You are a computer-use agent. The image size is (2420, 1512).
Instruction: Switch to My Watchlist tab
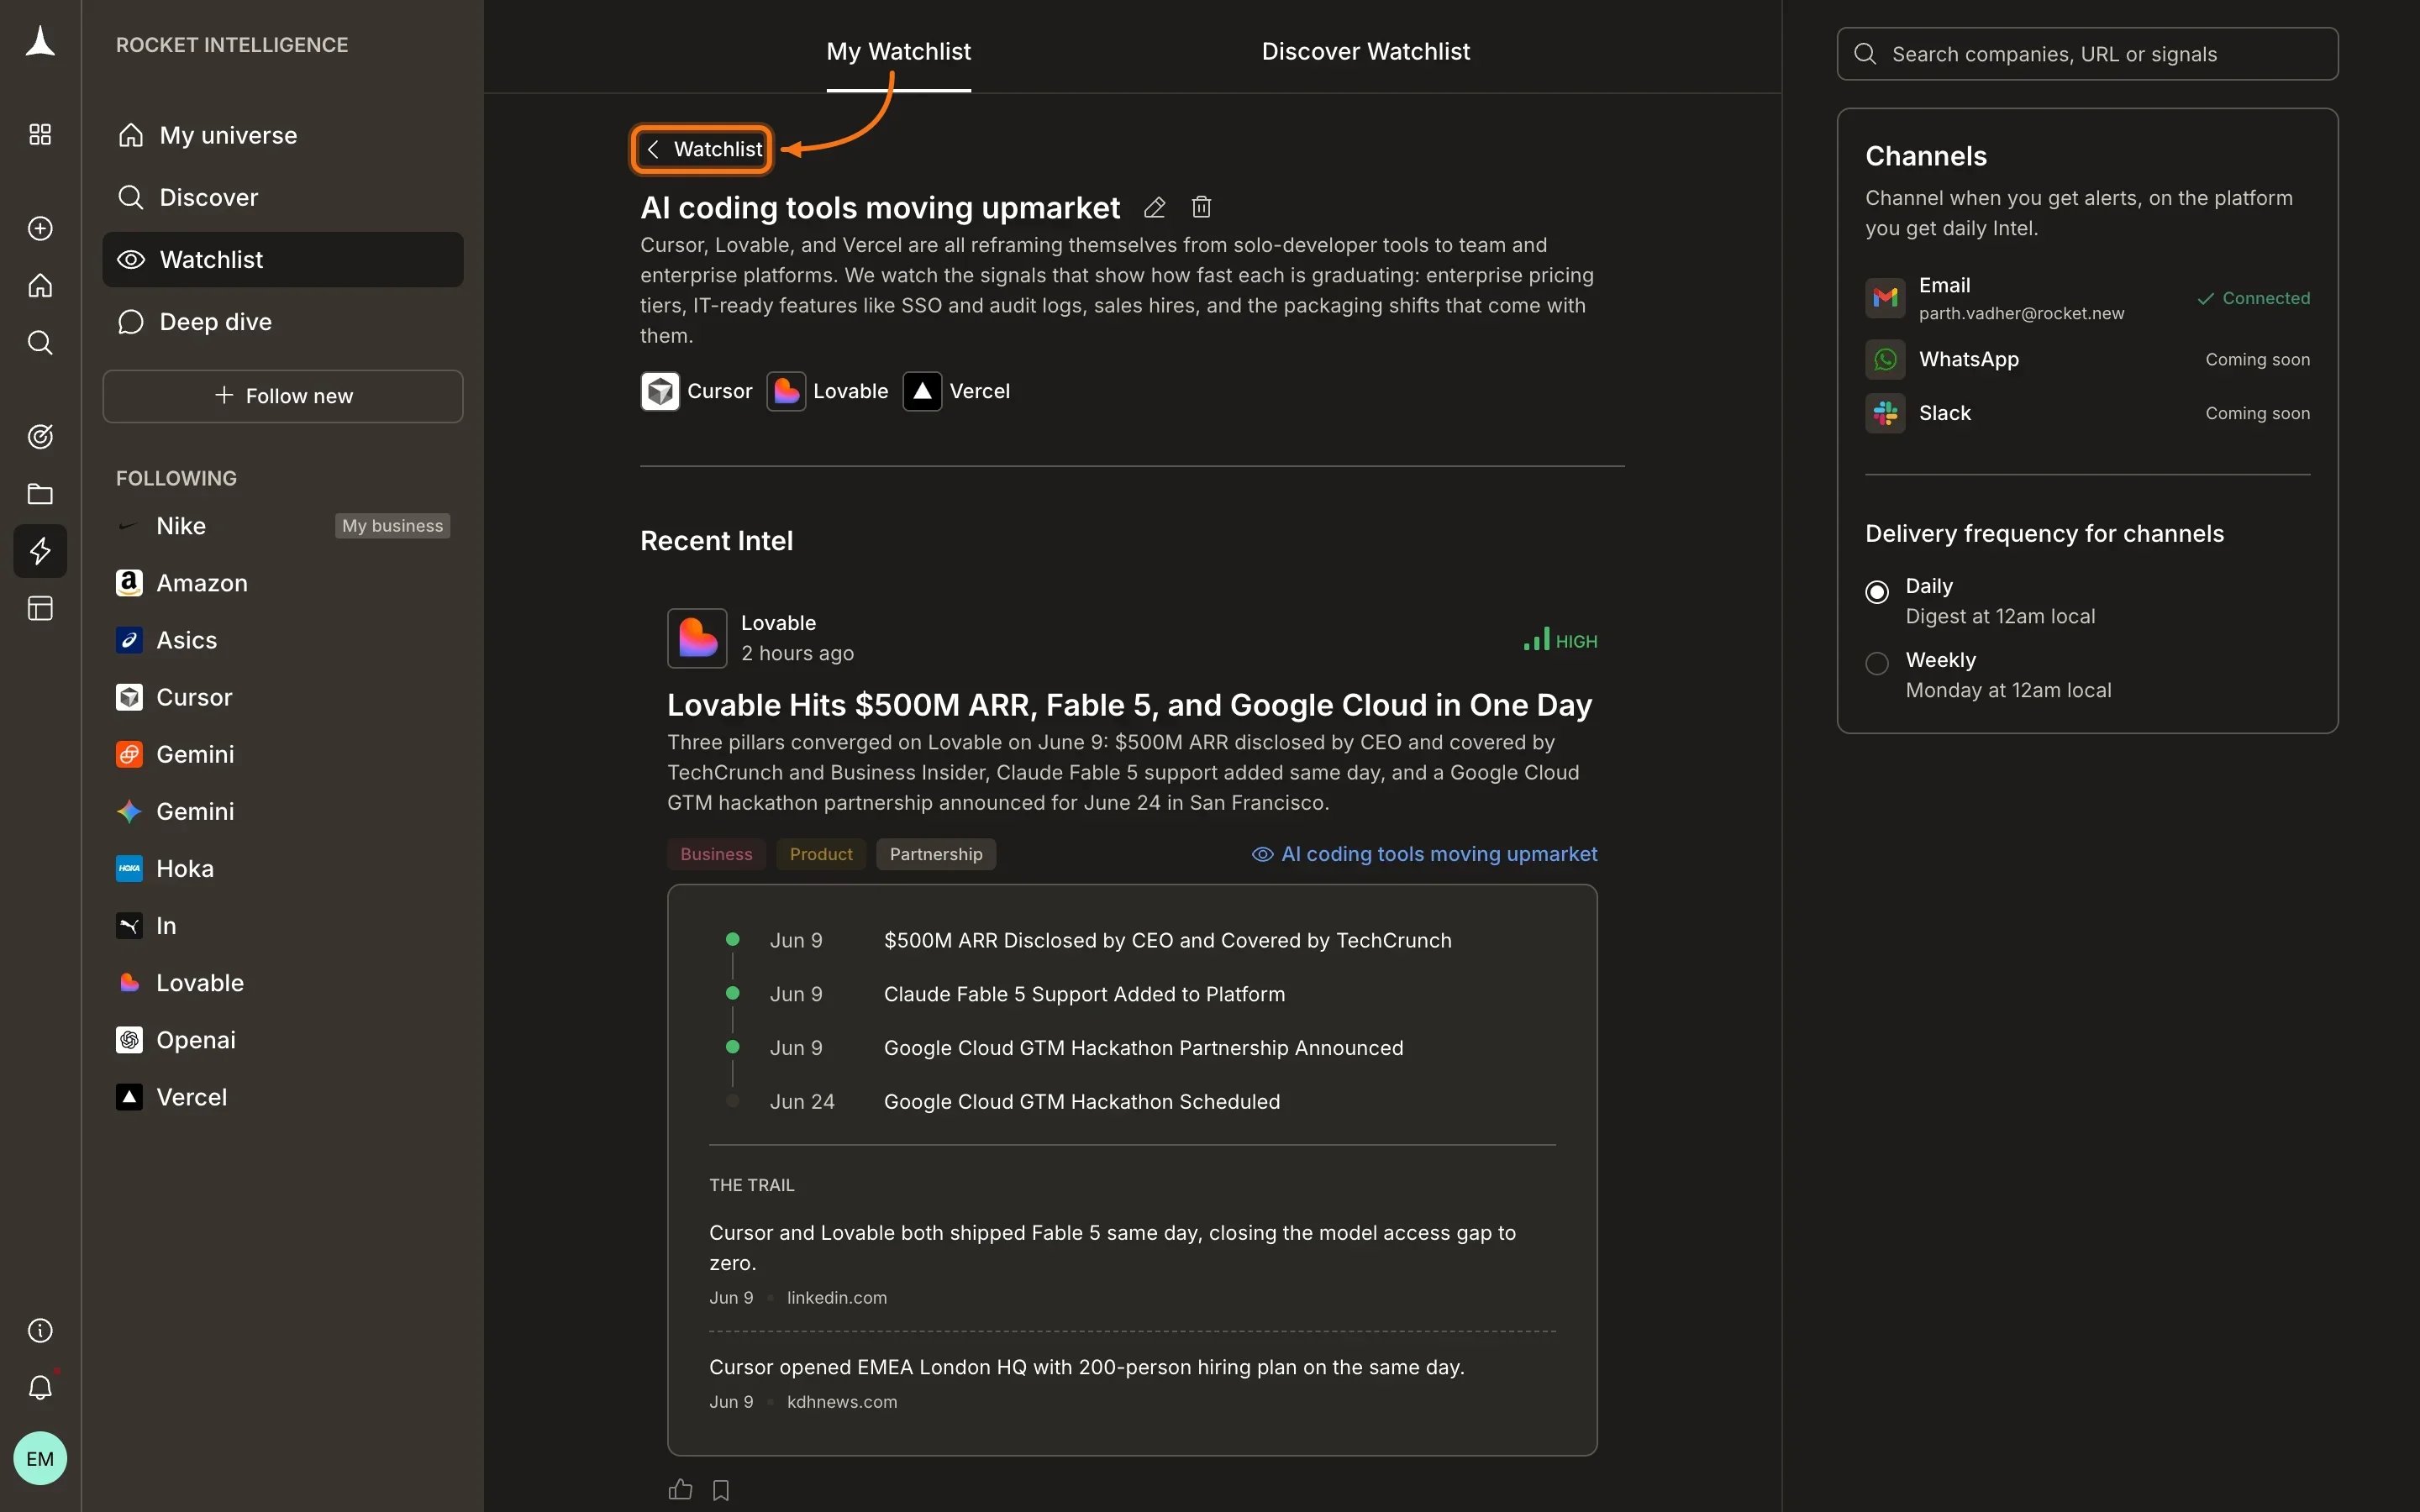(898, 51)
